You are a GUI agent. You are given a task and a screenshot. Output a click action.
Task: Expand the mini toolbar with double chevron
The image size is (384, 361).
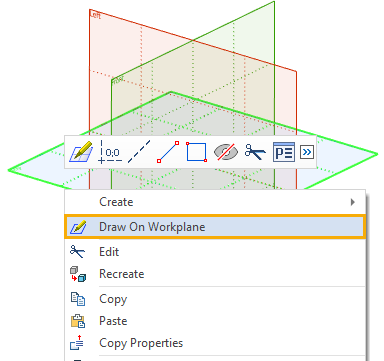click(x=307, y=152)
